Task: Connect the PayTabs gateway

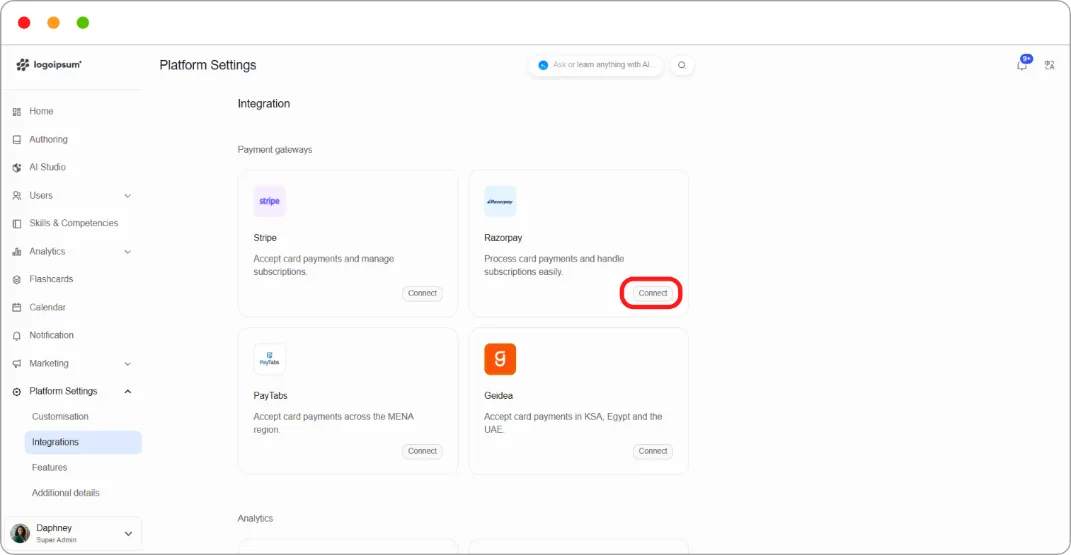Action: pos(422,451)
